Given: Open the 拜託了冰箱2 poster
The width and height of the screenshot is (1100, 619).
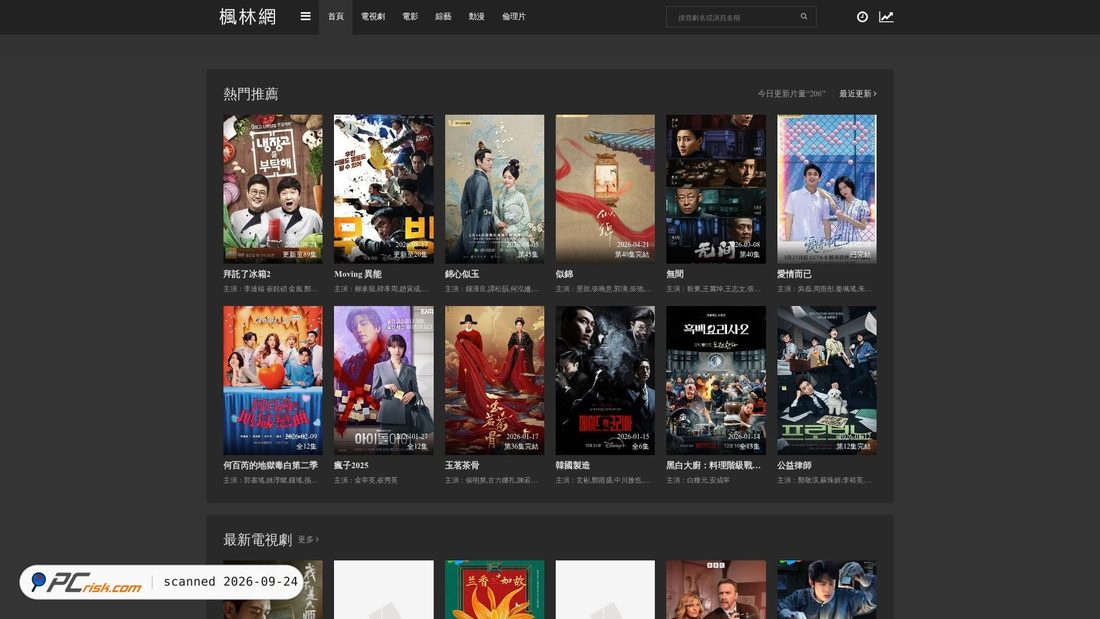Looking at the screenshot, I should (x=273, y=189).
